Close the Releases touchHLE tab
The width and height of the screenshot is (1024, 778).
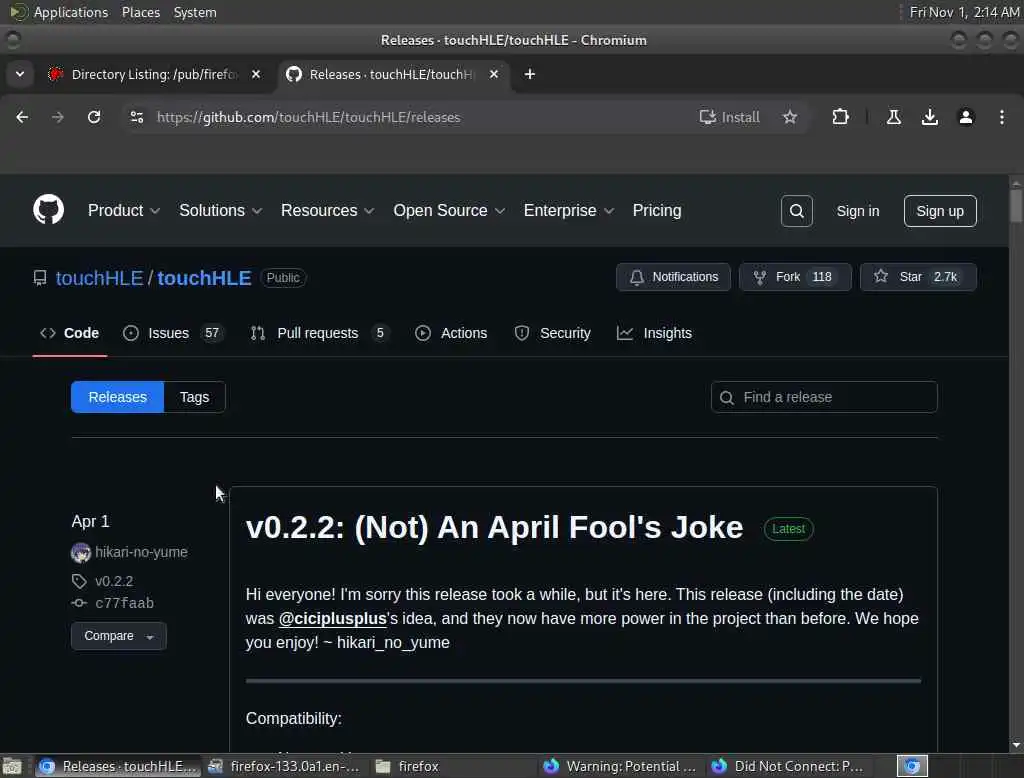pos(494,74)
